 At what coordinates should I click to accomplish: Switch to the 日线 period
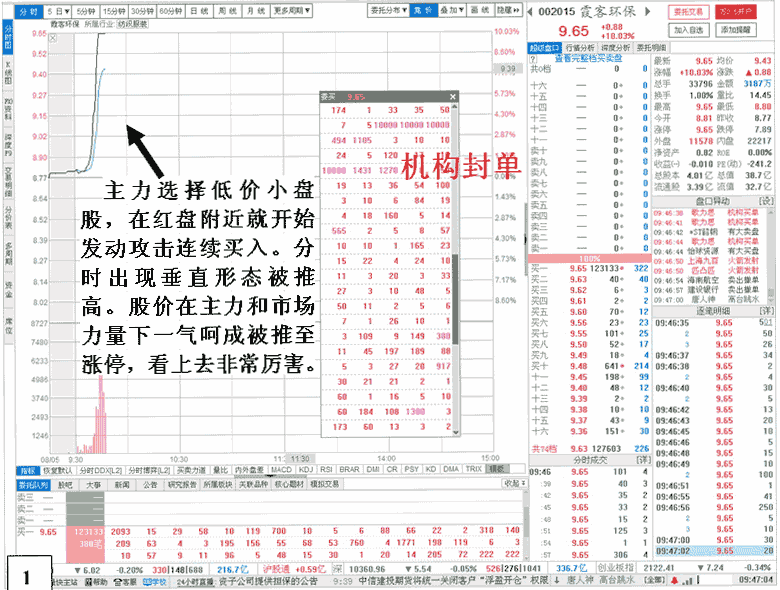pos(199,10)
